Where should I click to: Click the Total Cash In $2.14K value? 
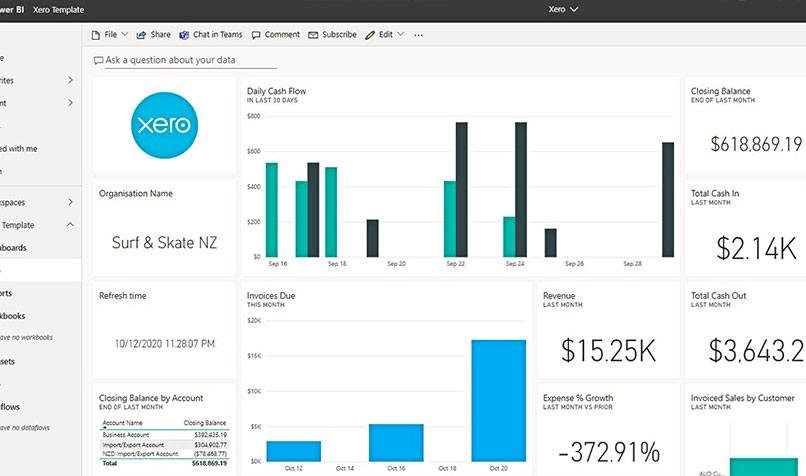[756, 248]
